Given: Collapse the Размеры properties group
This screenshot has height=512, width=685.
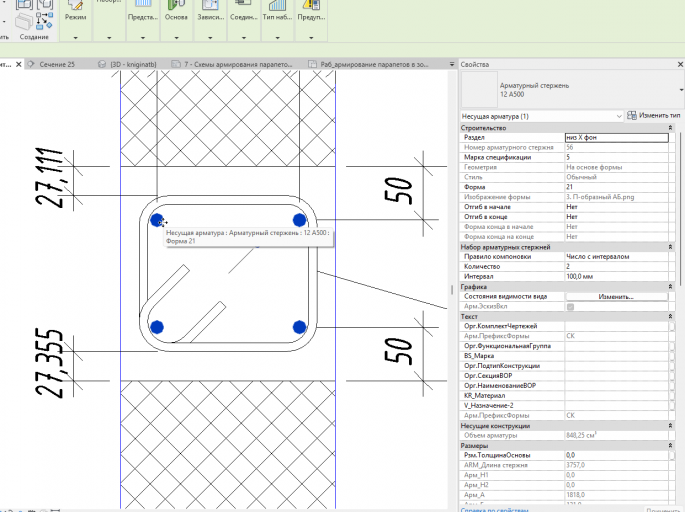Looking at the screenshot, I should [x=670, y=446].
